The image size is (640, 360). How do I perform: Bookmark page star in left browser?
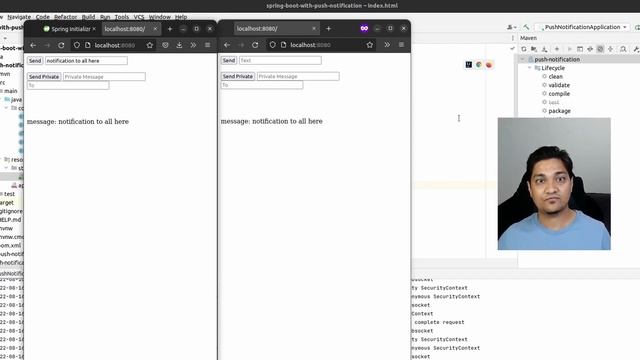[150, 45]
